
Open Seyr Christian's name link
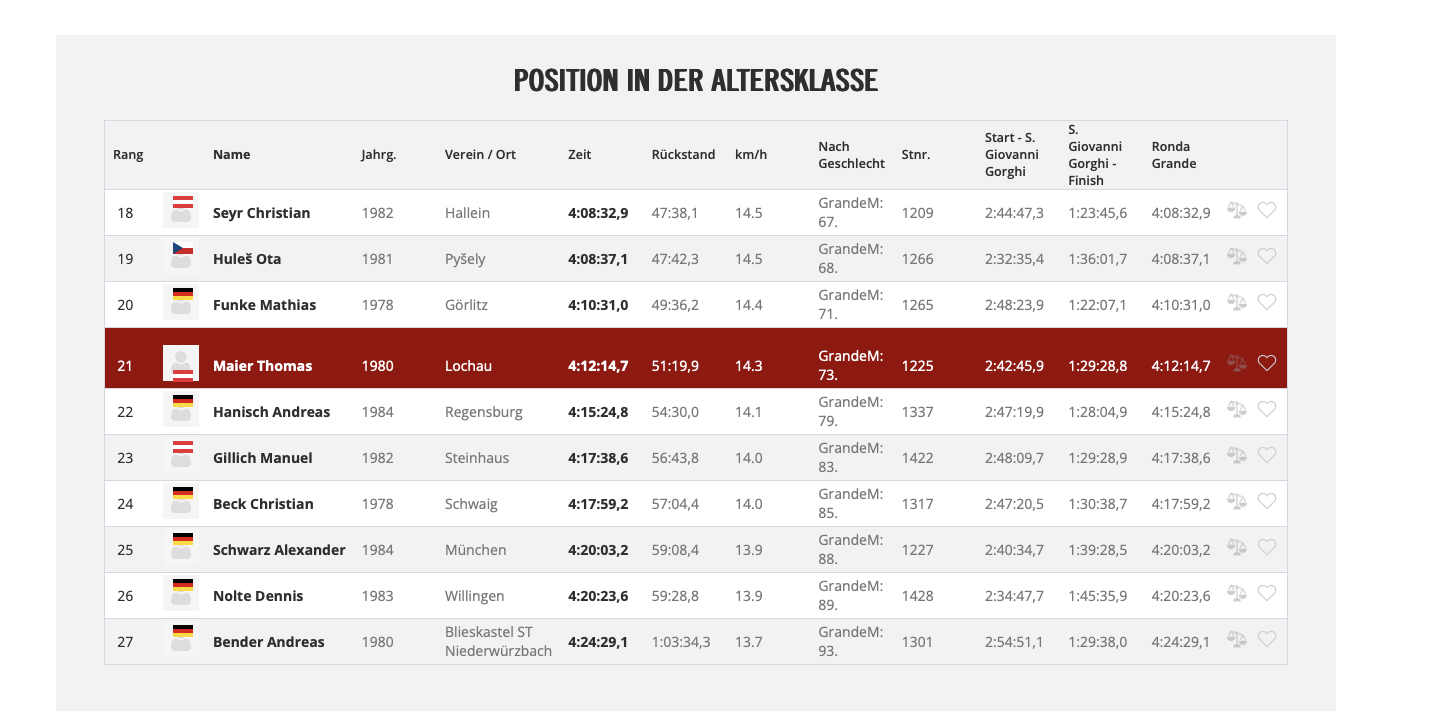tap(261, 213)
